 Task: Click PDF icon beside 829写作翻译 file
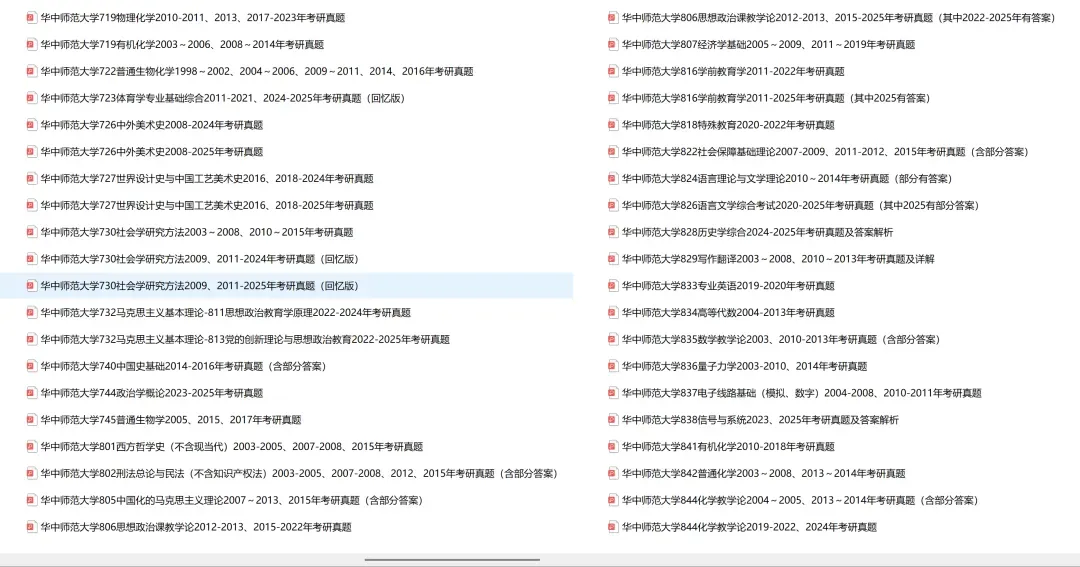[x=612, y=260]
